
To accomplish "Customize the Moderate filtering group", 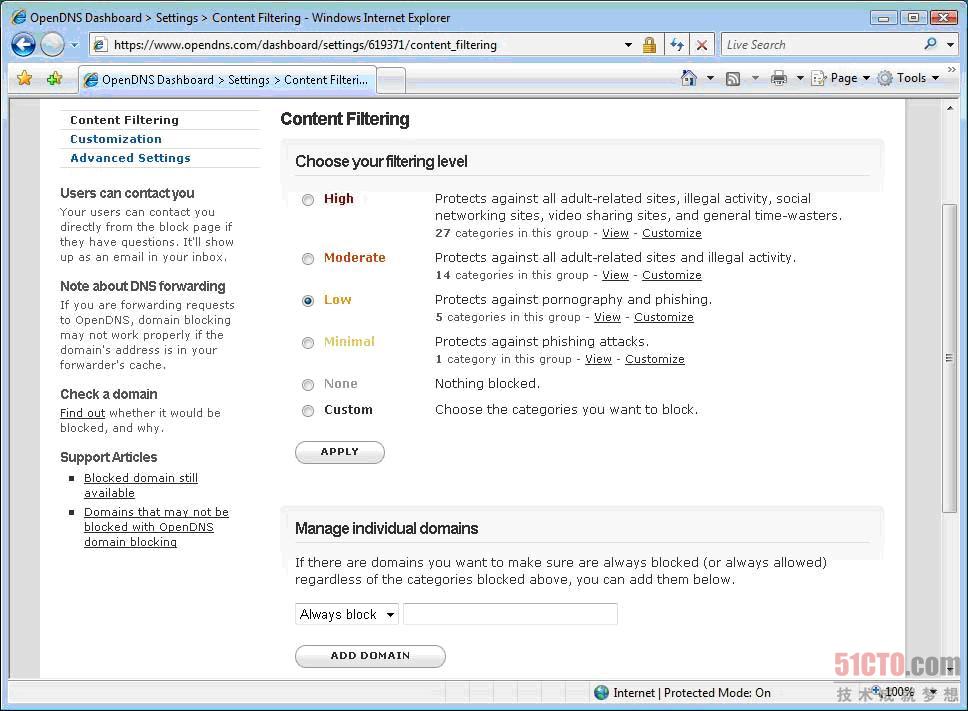I will [x=672, y=275].
